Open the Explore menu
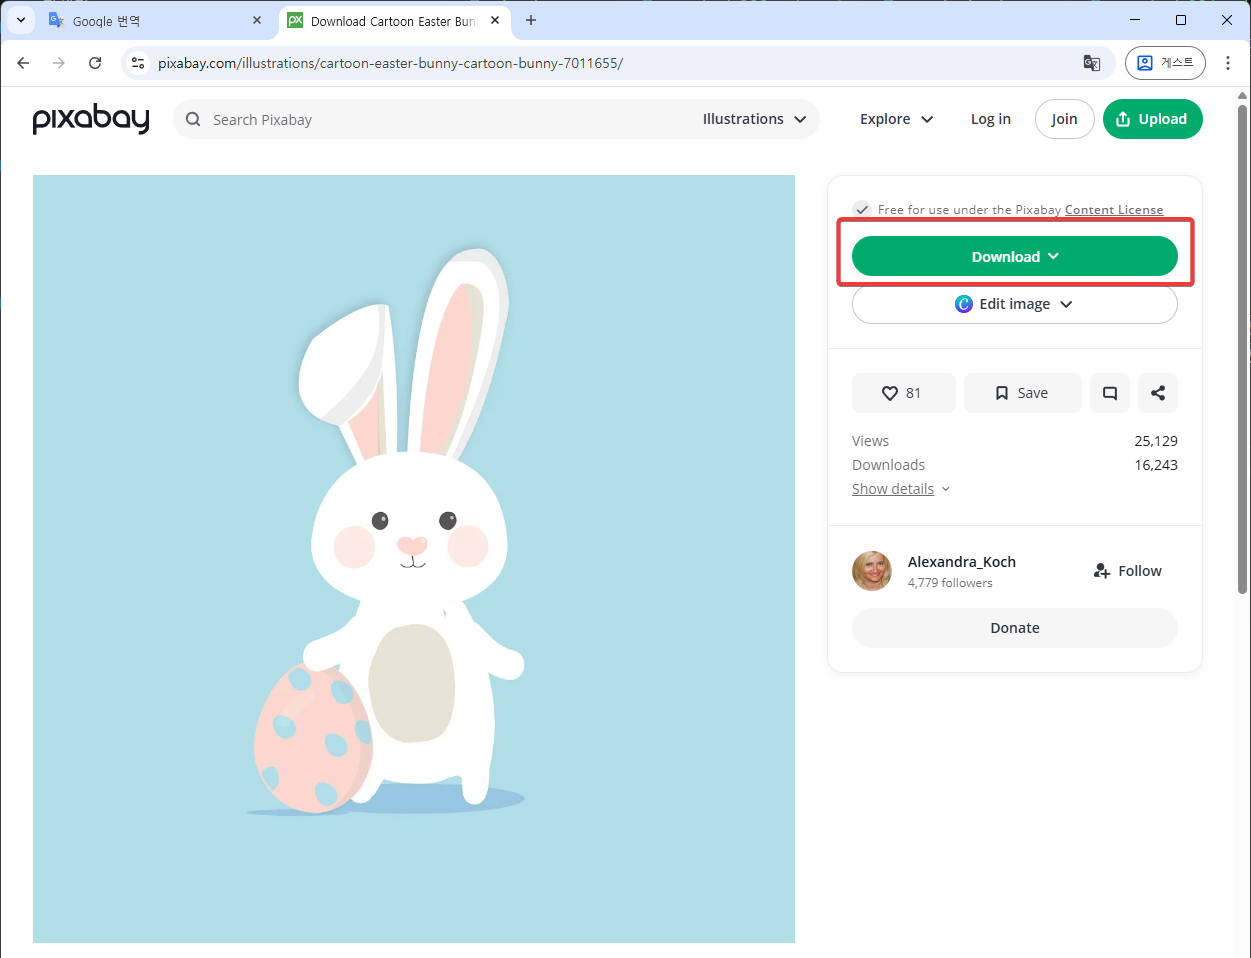Image resolution: width=1251 pixels, height=958 pixels. coord(896,119)
